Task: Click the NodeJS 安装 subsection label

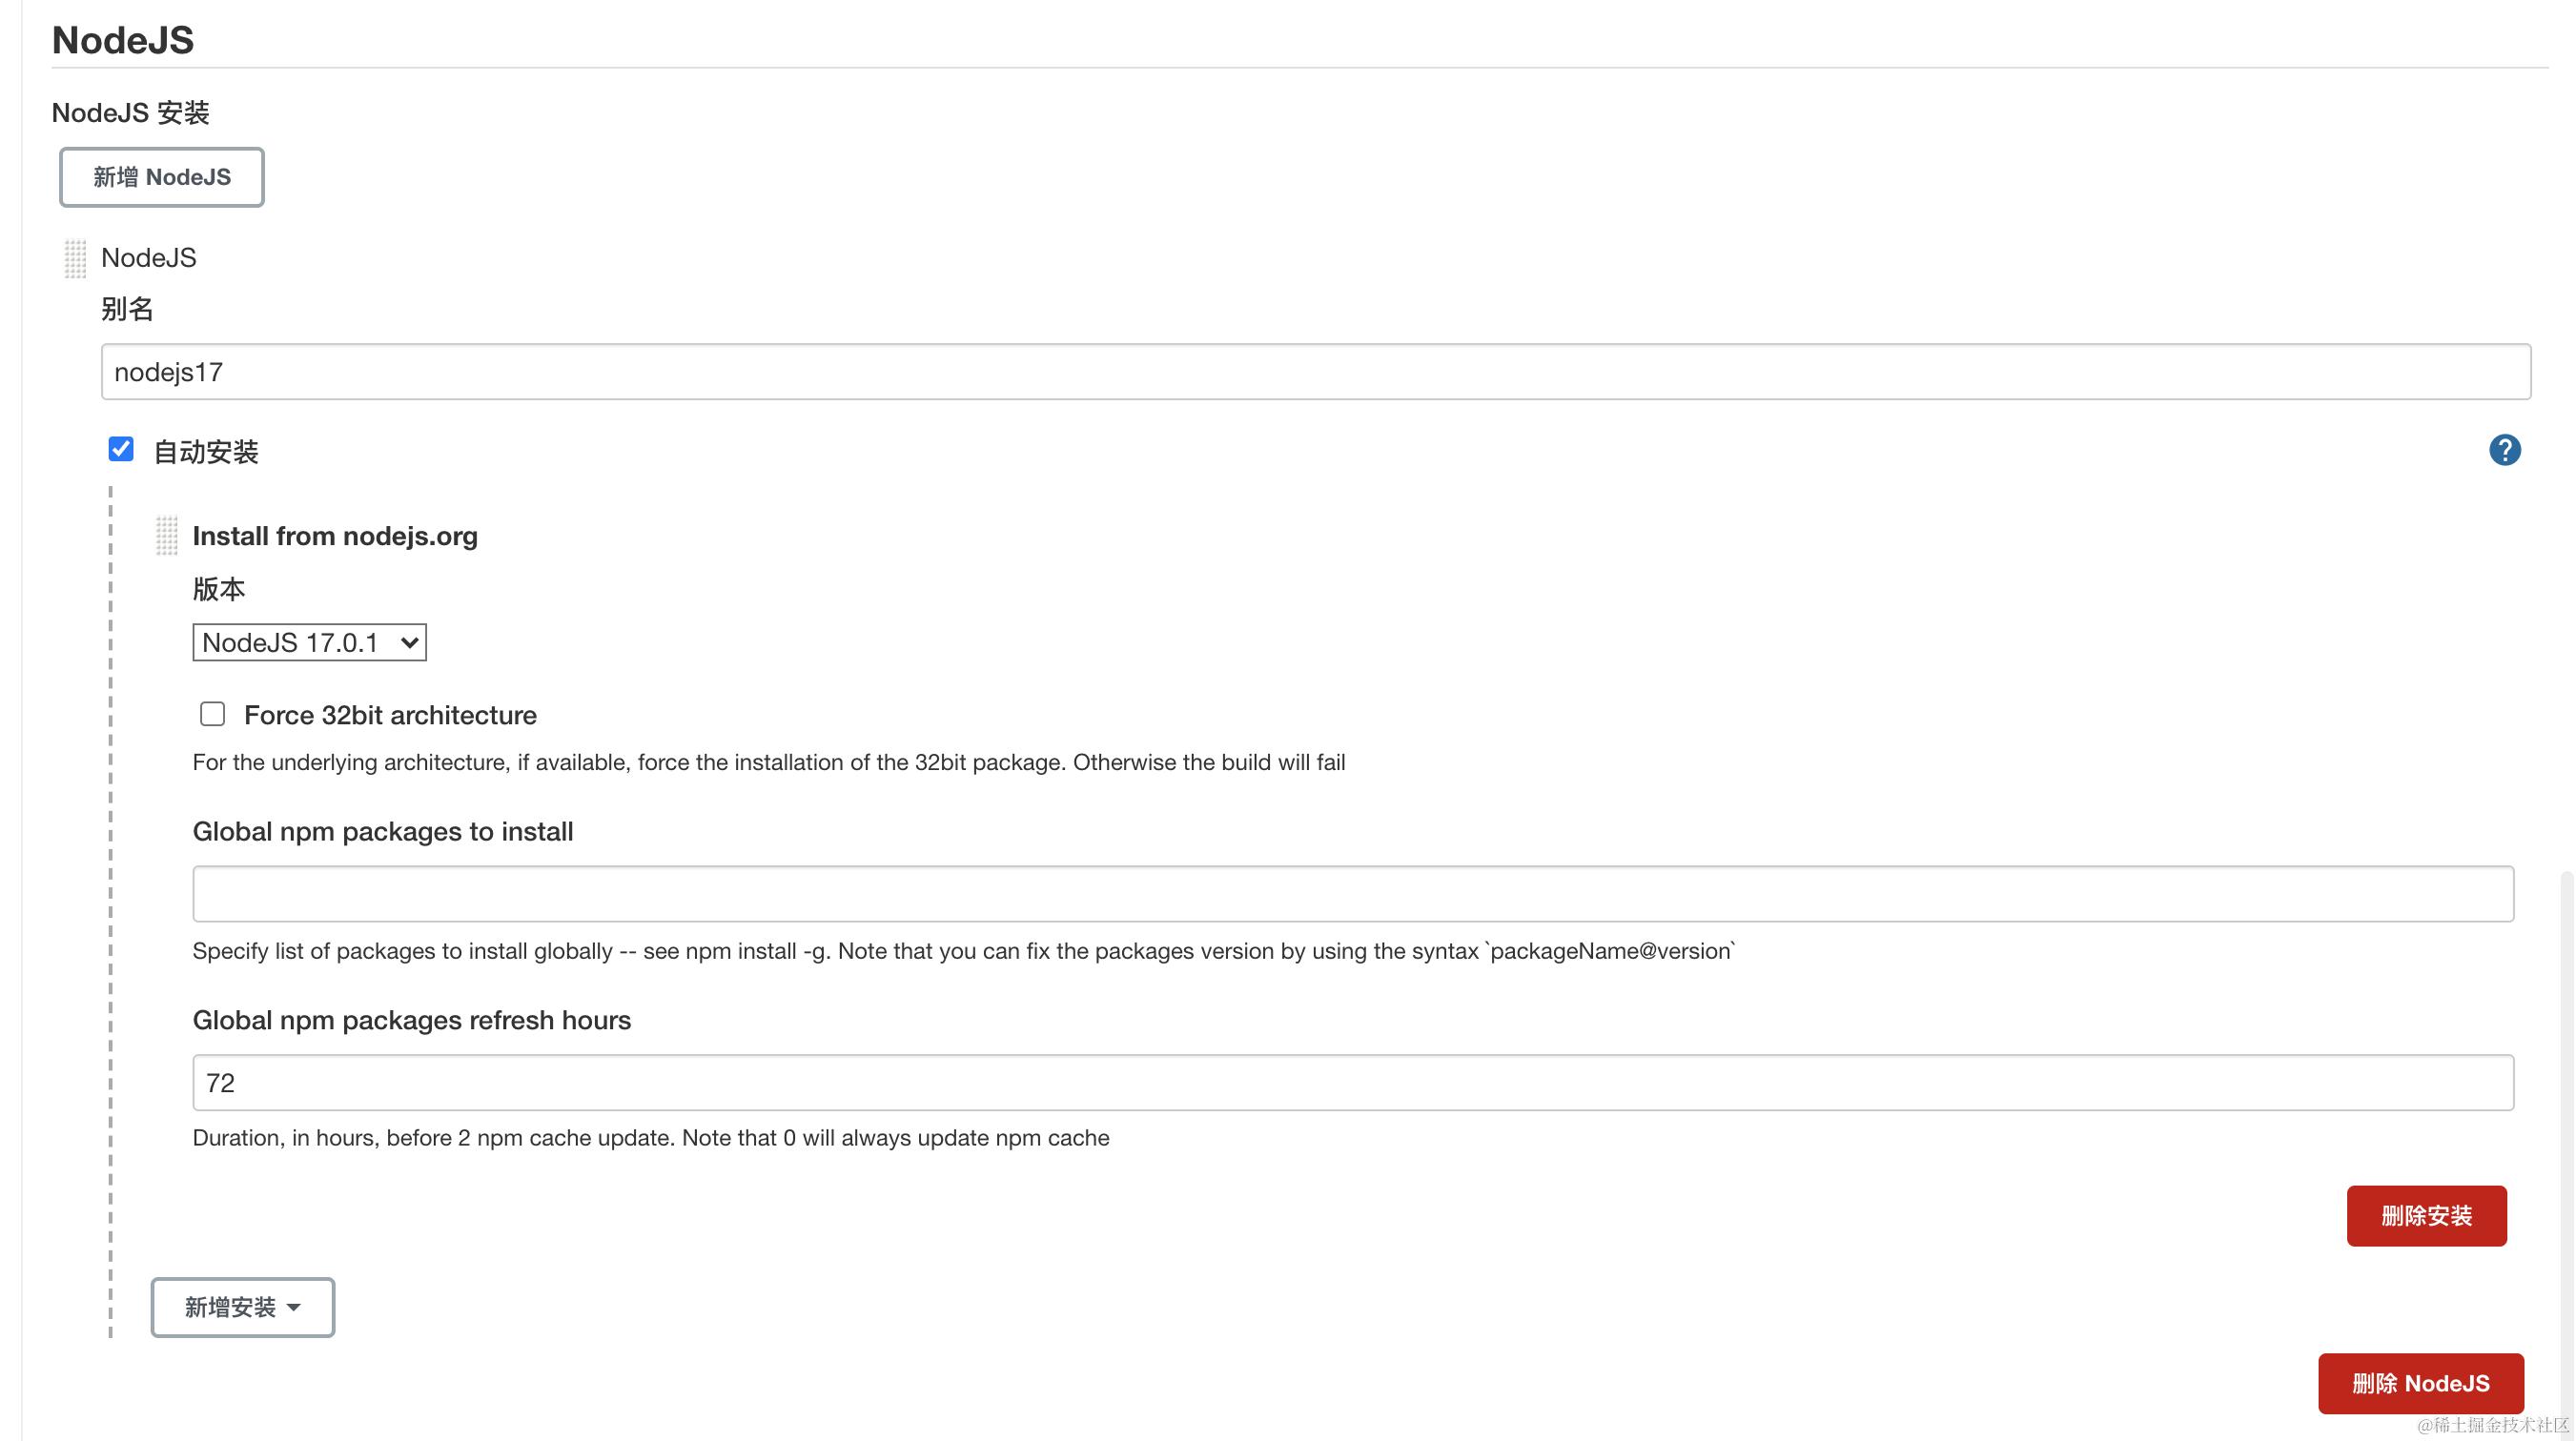Action: coord(131,113)
